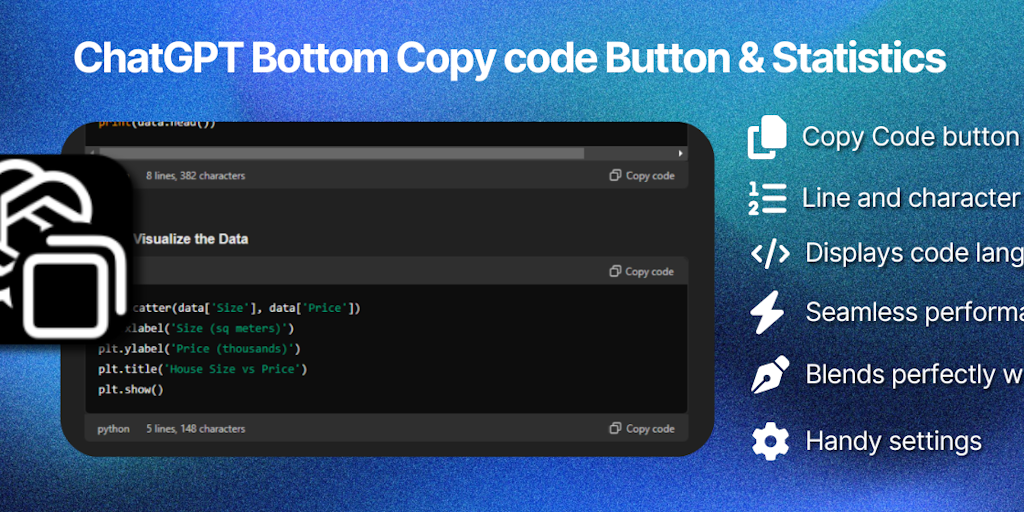Click the 'Handy settings' feature text
Viewport: 1024px width, 512px height.
893,441
